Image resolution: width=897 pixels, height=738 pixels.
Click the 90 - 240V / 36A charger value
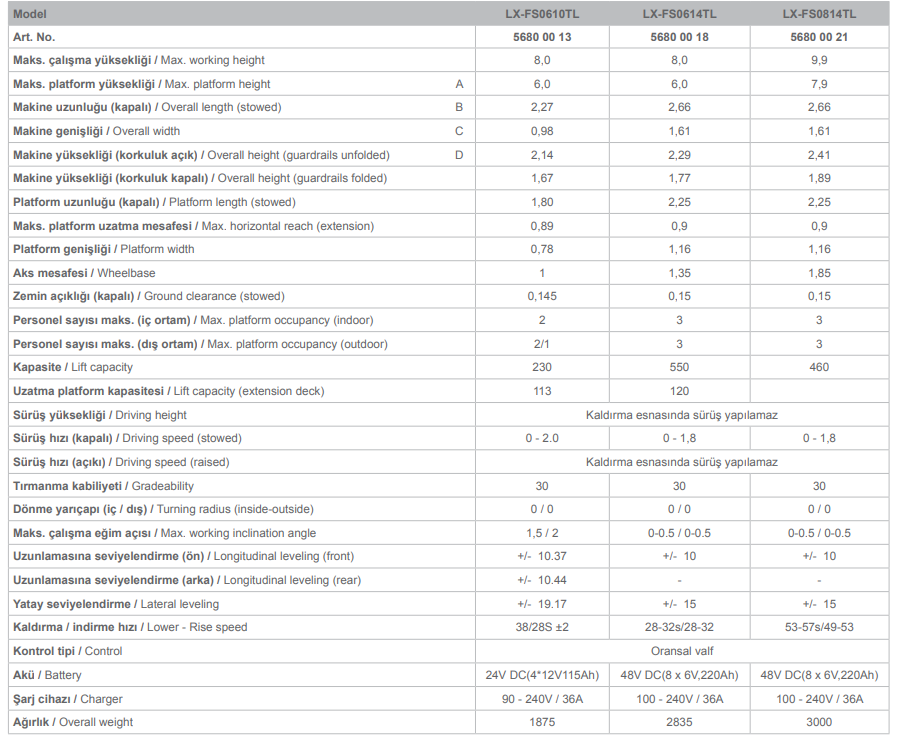point(541,699)
